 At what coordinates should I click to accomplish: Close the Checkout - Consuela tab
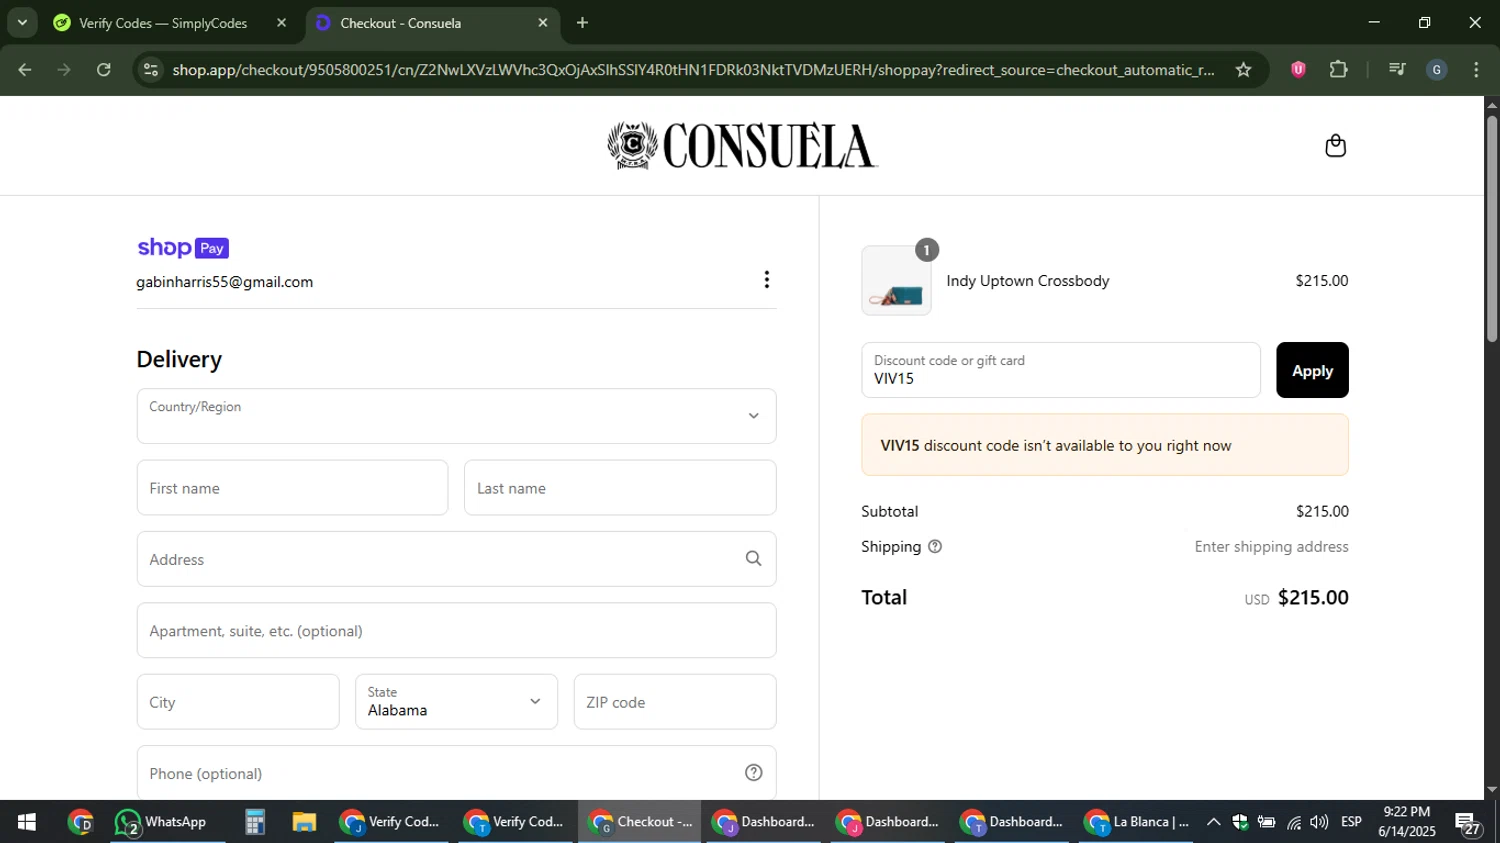(x=543, y=23)
